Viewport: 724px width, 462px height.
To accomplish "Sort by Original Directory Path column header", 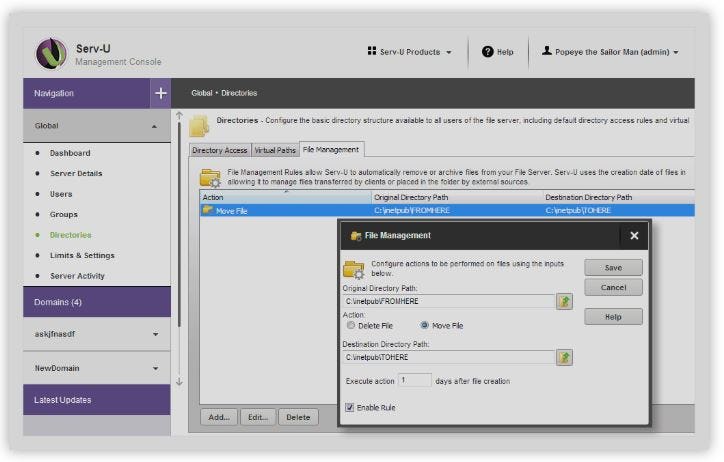I will coord(457,197).
